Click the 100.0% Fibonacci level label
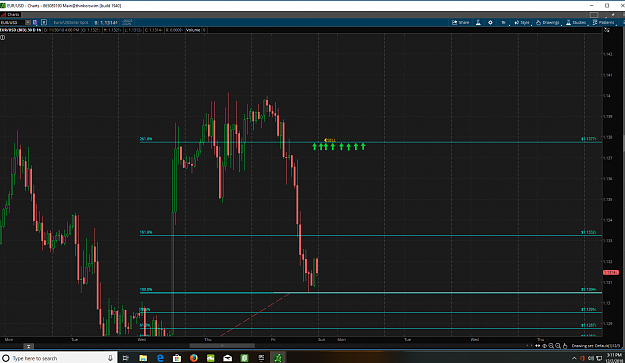 (x=145, y=290)
